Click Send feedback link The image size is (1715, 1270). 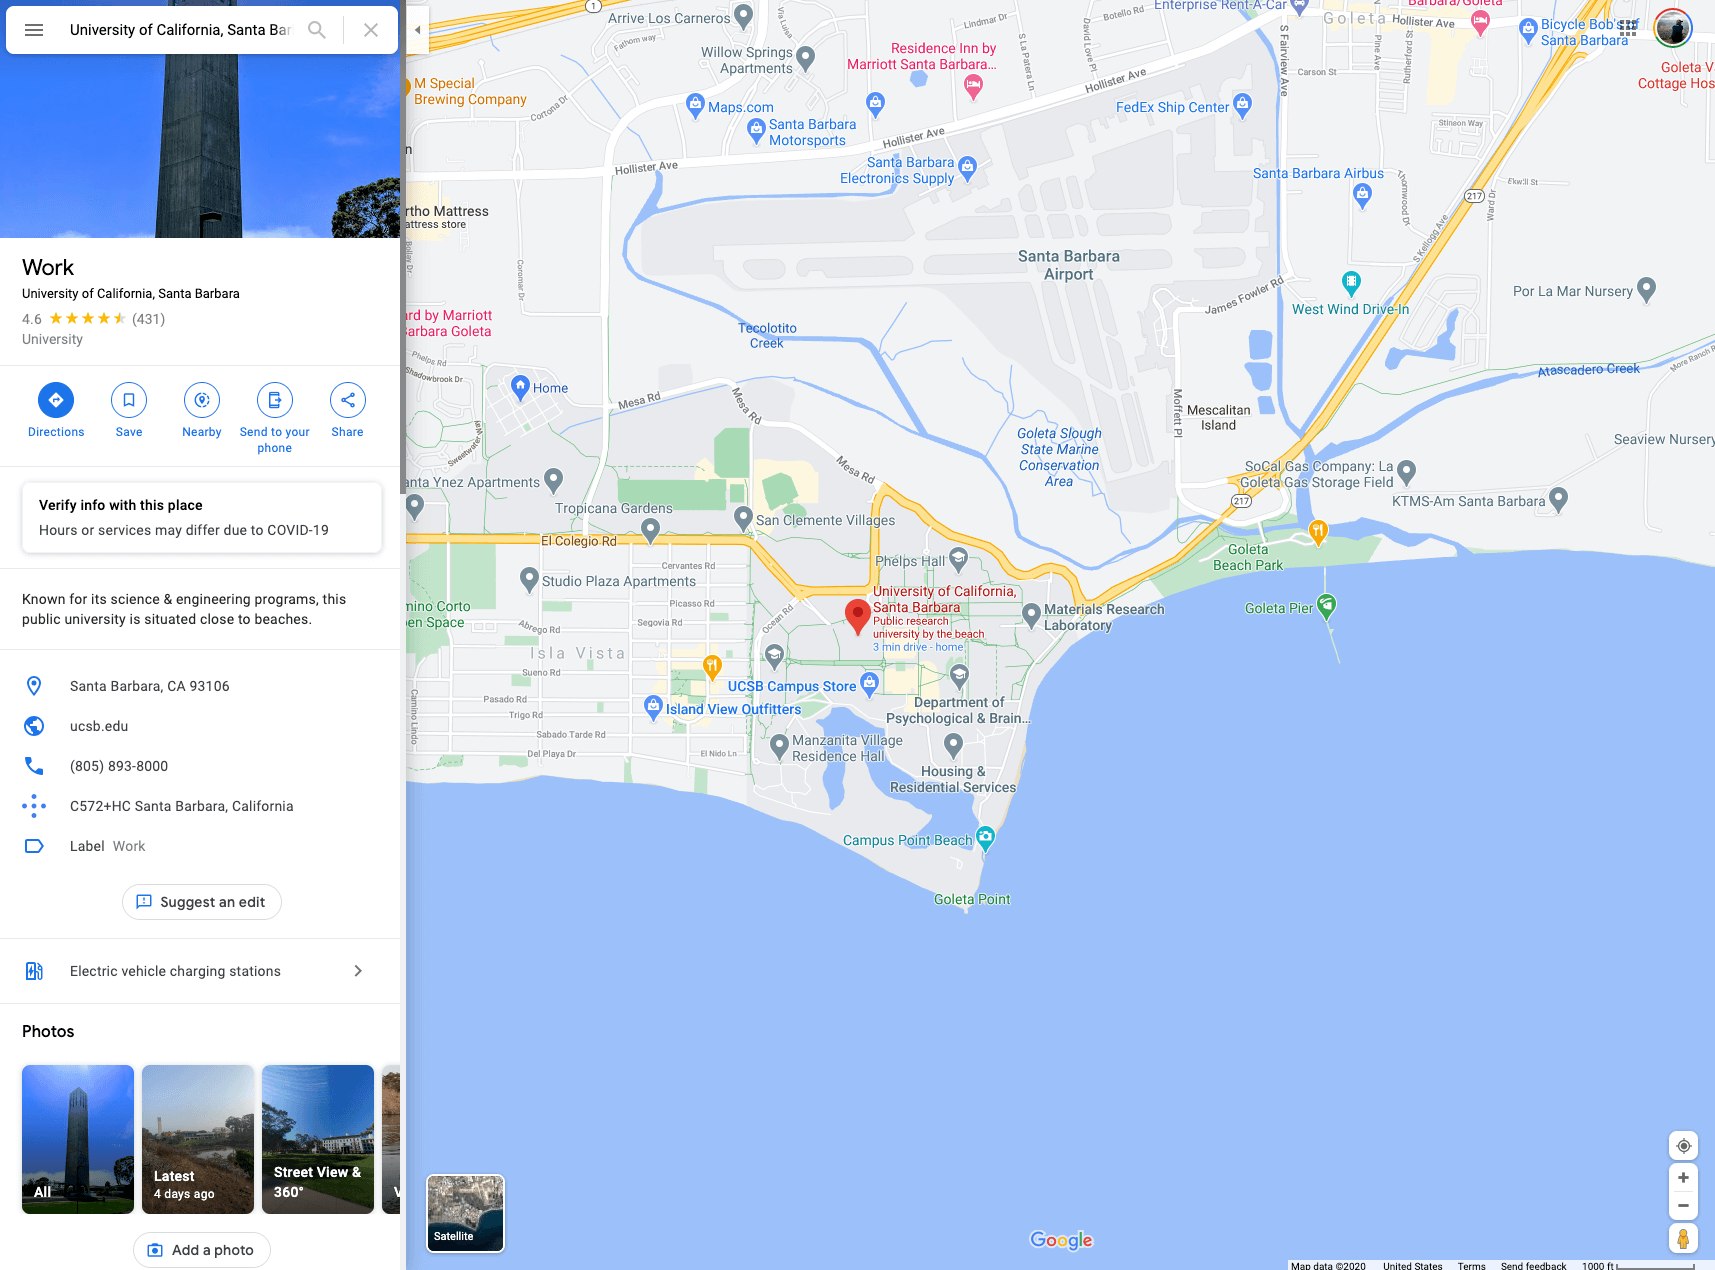pos(1533,1265)
